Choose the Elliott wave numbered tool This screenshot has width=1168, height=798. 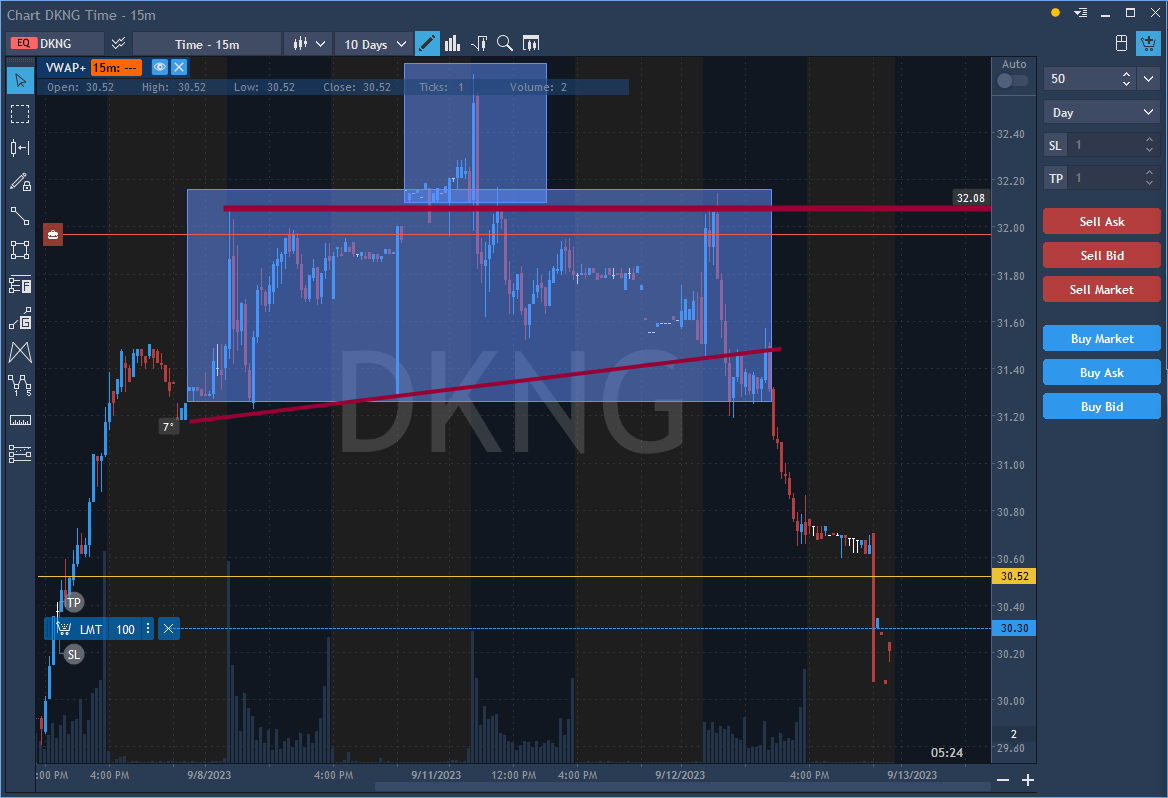[20, 385]
